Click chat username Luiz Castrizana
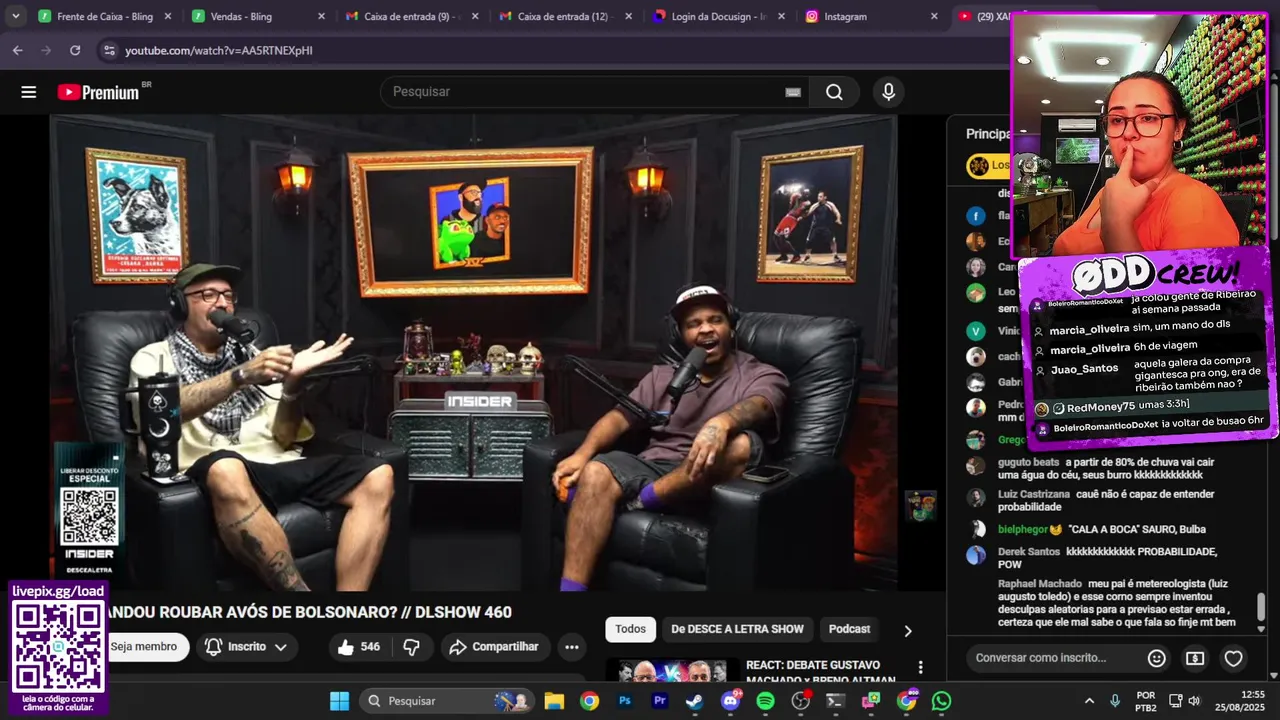Viewport: 1280px width, 720px height. (x=1033, y=494)
